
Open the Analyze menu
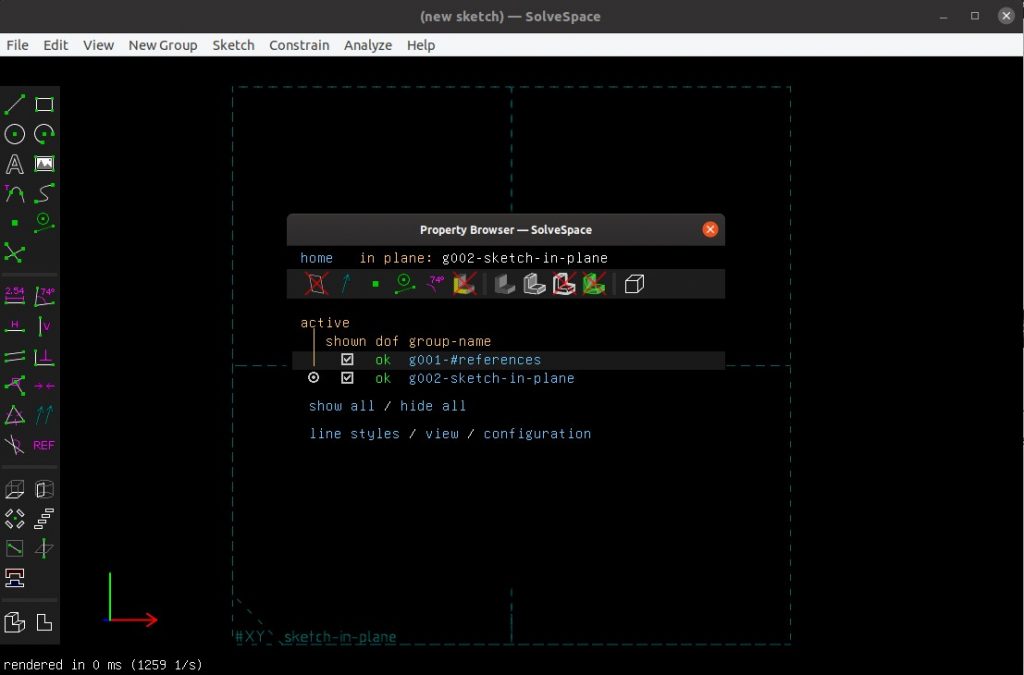[x=368, y=45]
